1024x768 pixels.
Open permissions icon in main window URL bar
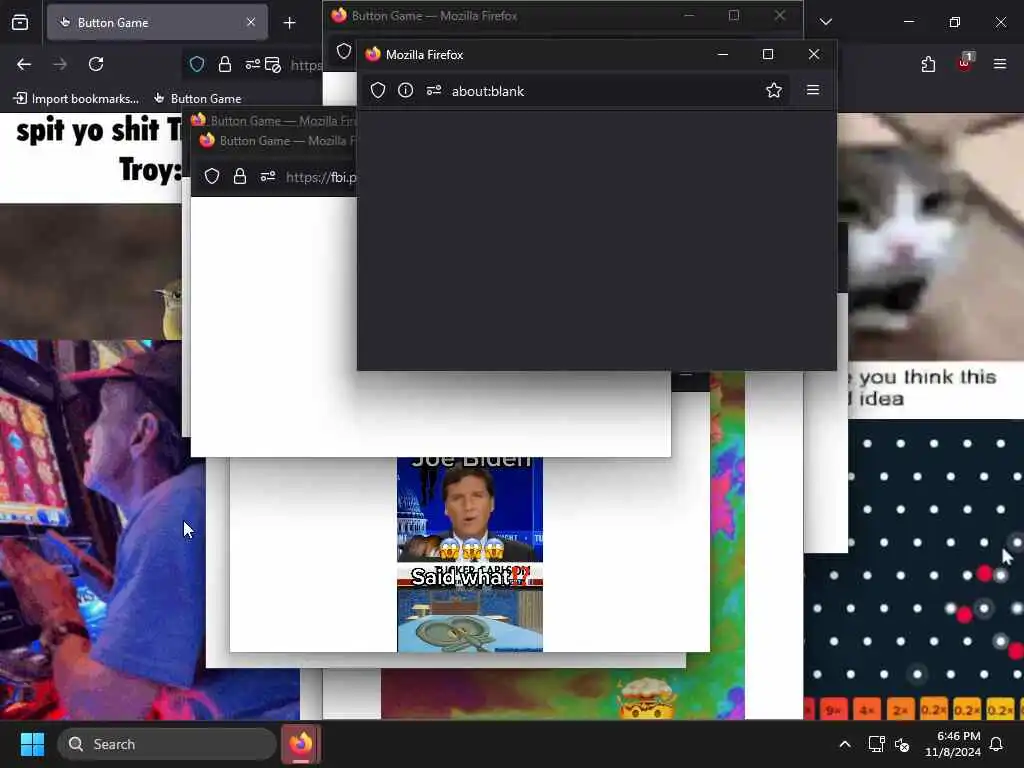click(x=252, y=64)
